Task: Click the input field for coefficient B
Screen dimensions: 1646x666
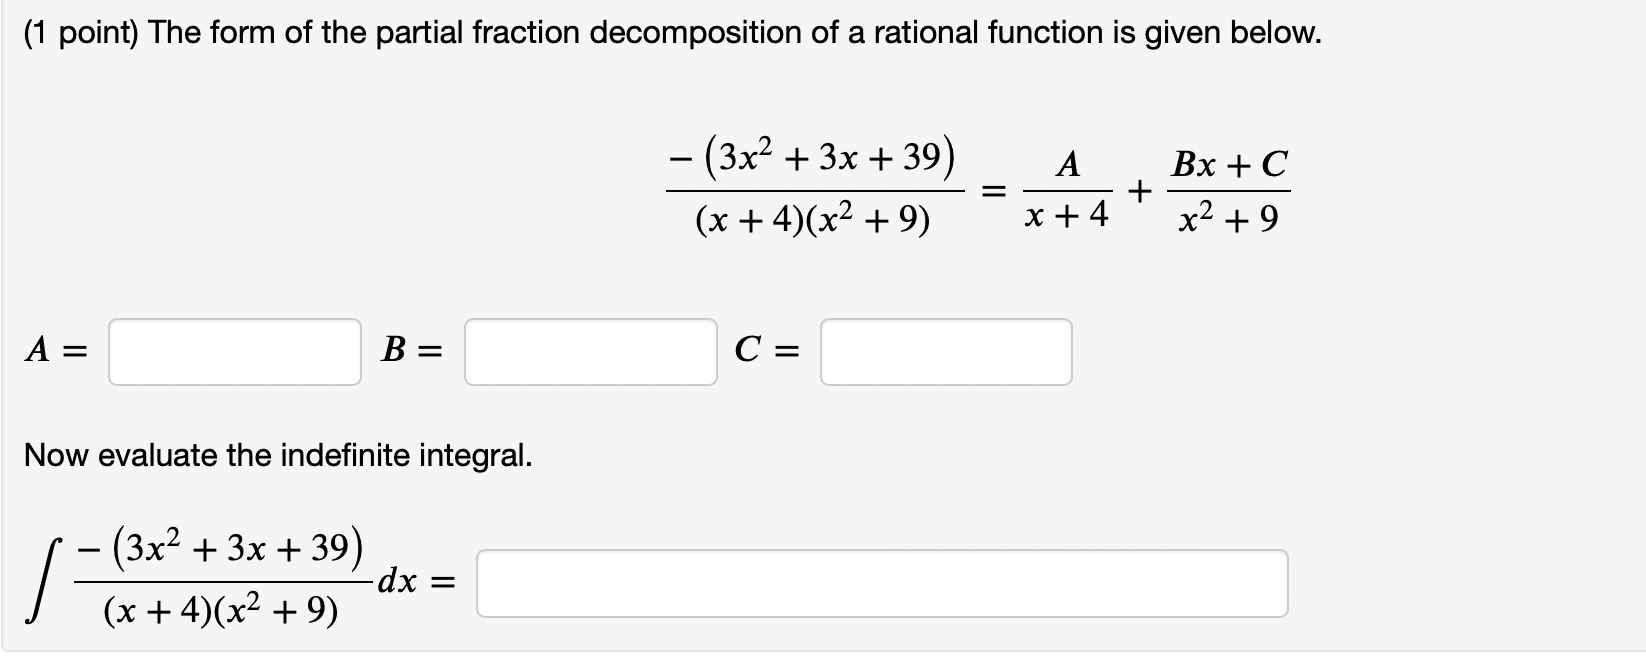Action: [589, 351]
